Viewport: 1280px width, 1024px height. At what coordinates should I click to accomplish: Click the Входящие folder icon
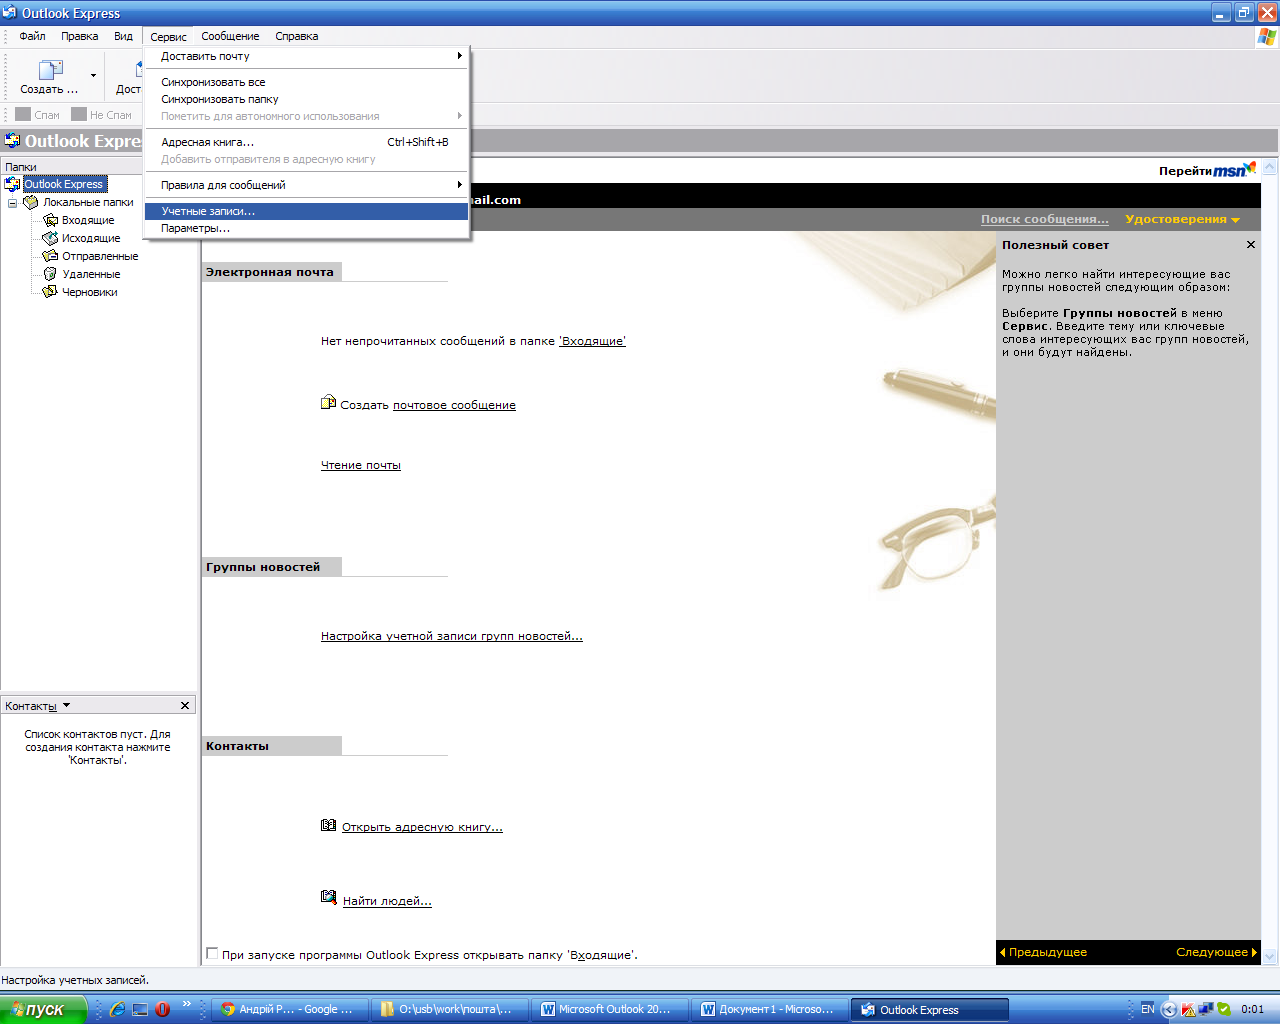coord(50,220)
